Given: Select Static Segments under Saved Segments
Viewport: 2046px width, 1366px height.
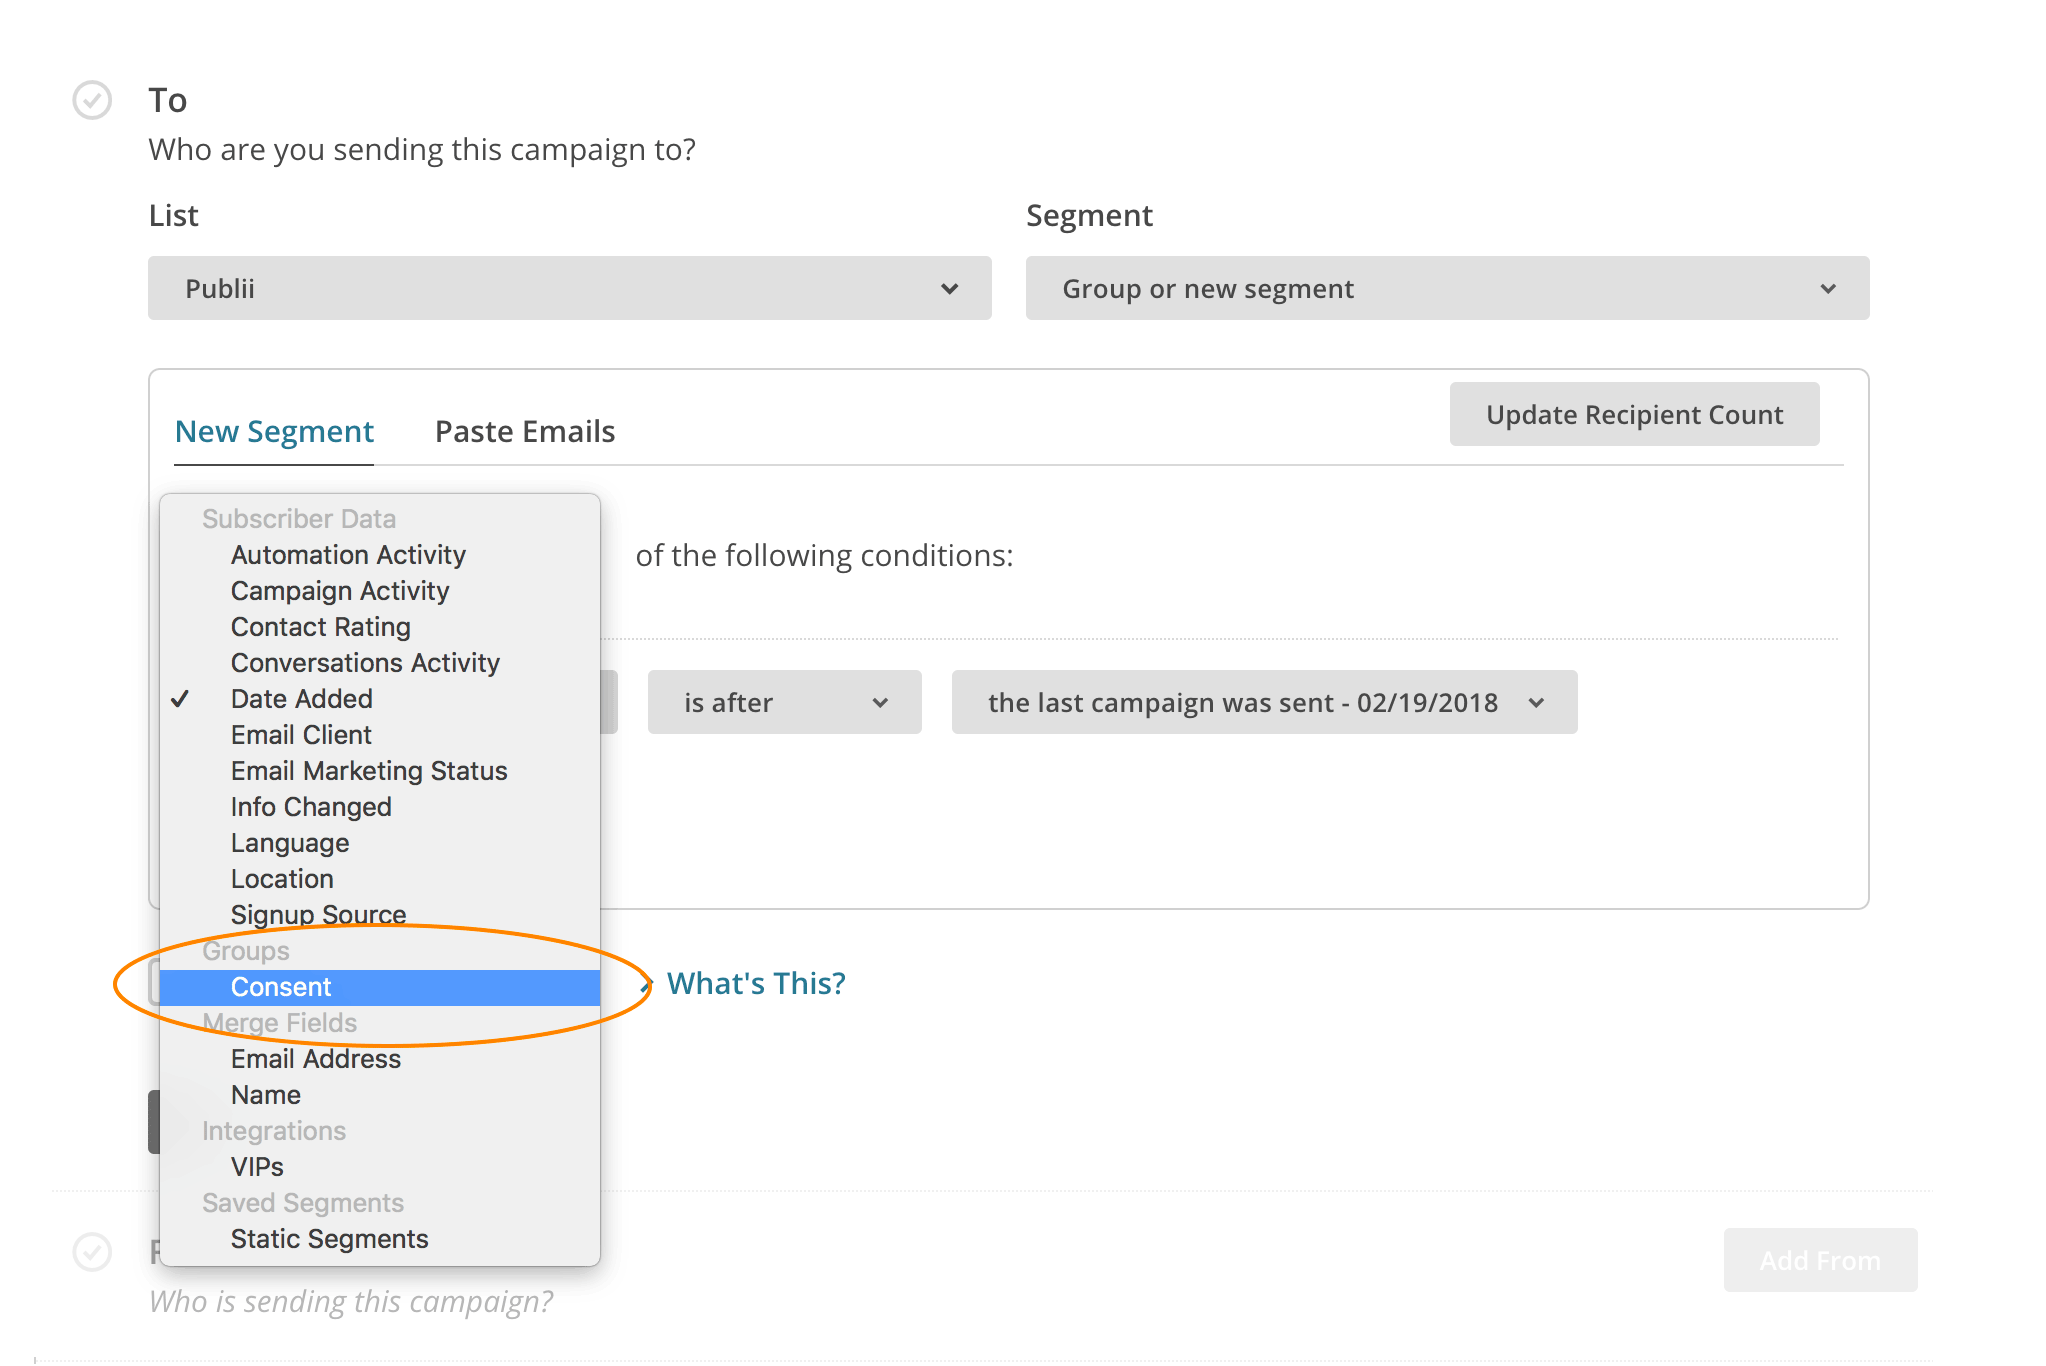Looking at the screenshot, I should pos(328,1238).
